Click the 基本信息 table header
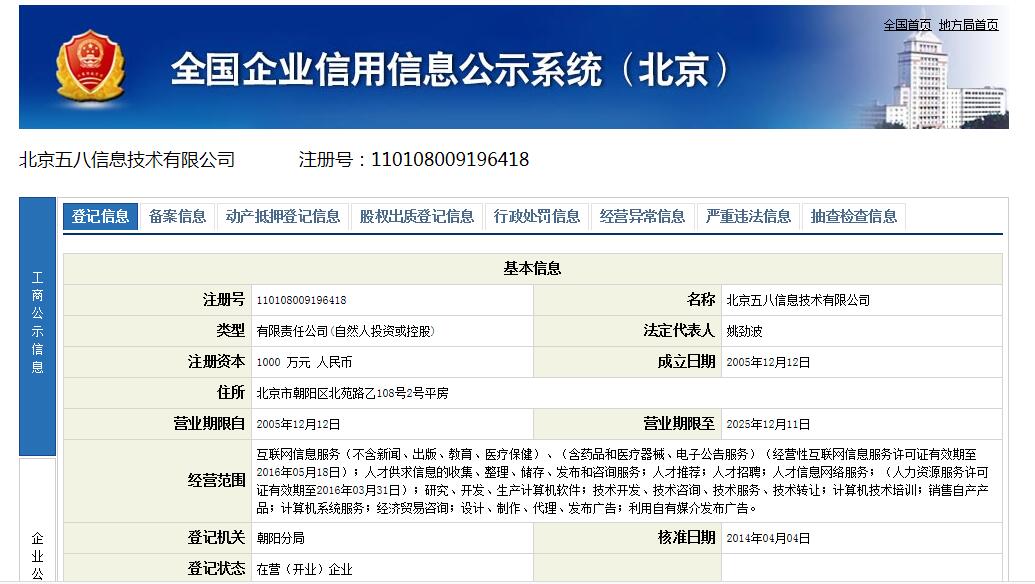Viewport: 1035px width, 584px height. coord(532,269)
